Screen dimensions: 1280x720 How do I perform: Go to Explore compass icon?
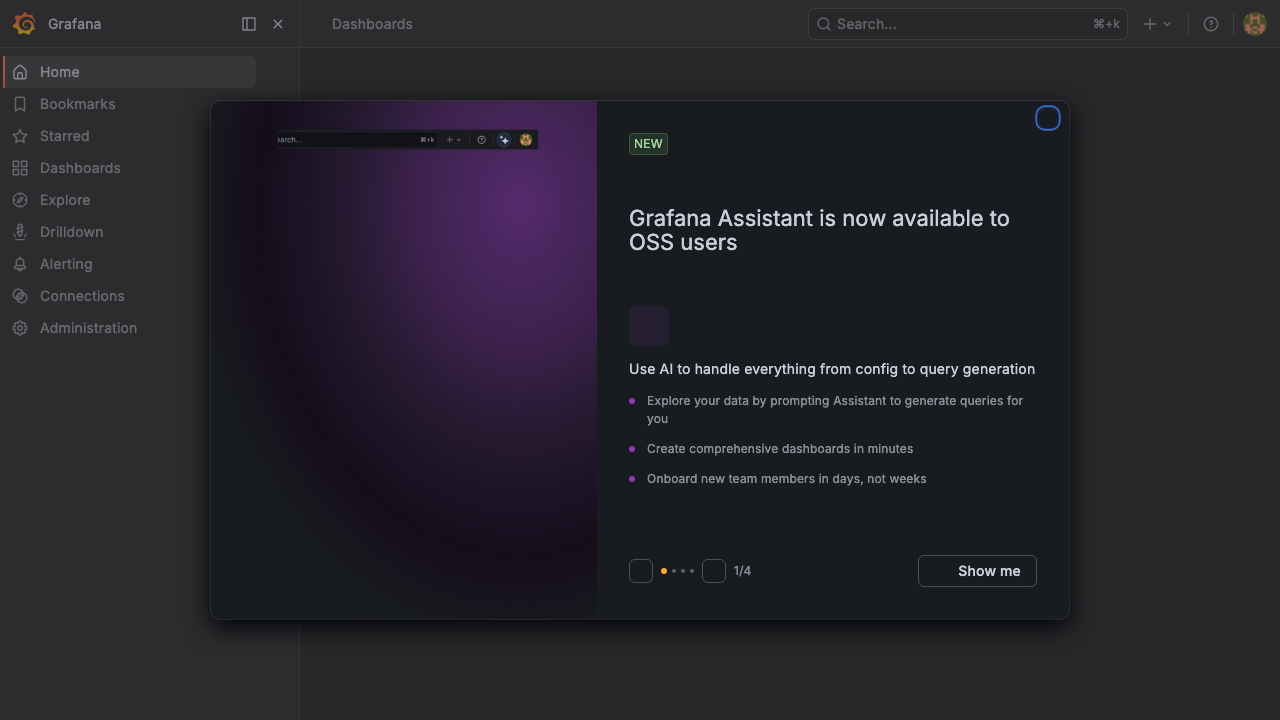20,200
